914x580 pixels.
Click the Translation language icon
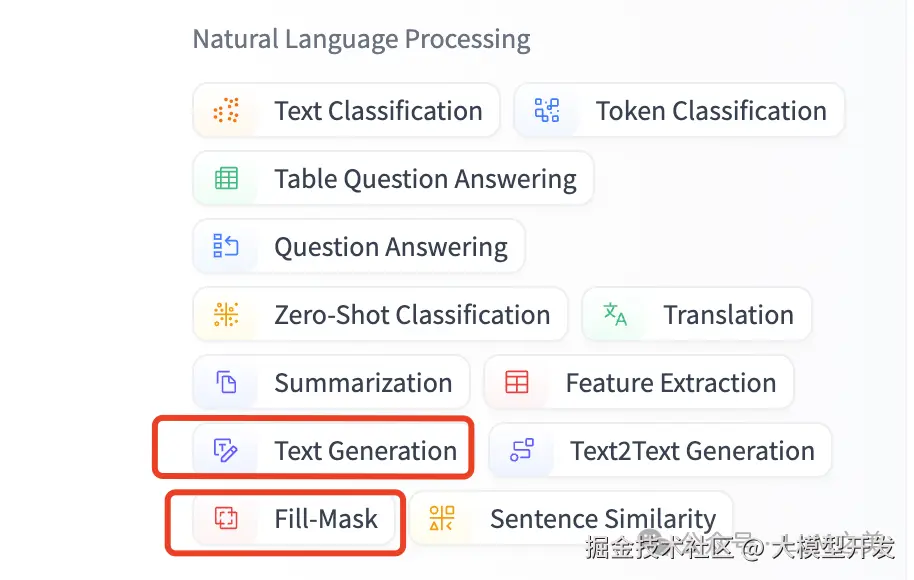tap(615, 315)
